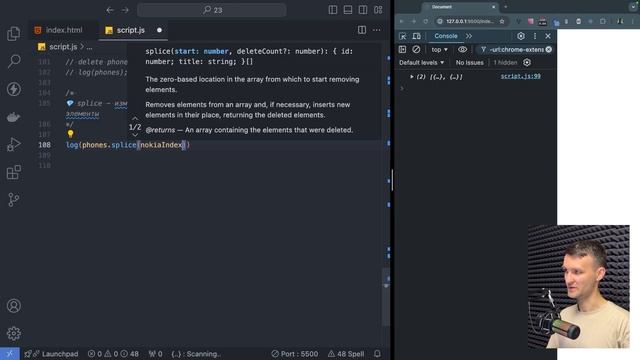This screenshot has height=360, width=640.
Task: Switch to the script.js tab
Action: 131,30
